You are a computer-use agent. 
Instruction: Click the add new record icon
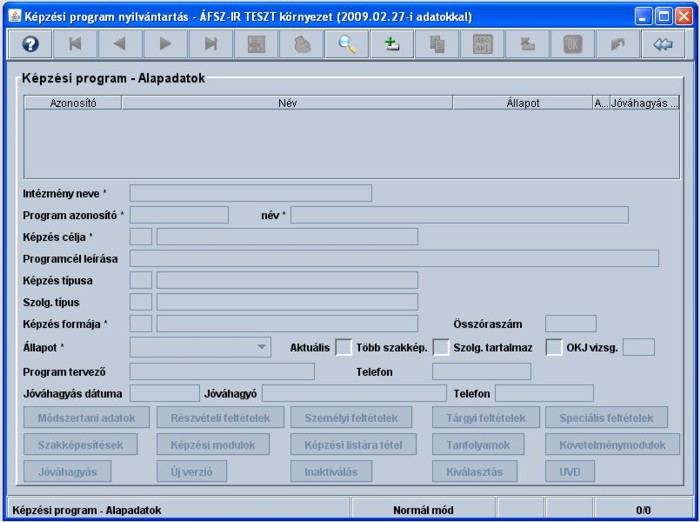click(x=391, y=44)
